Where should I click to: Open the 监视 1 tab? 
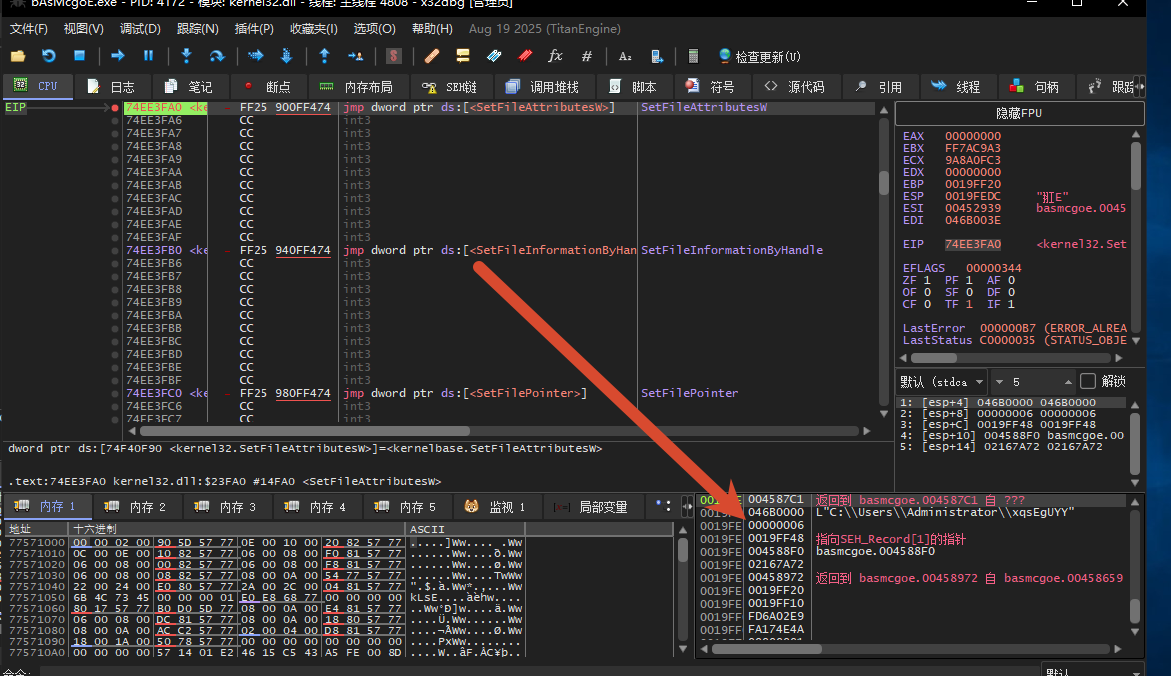coord(495,506)
